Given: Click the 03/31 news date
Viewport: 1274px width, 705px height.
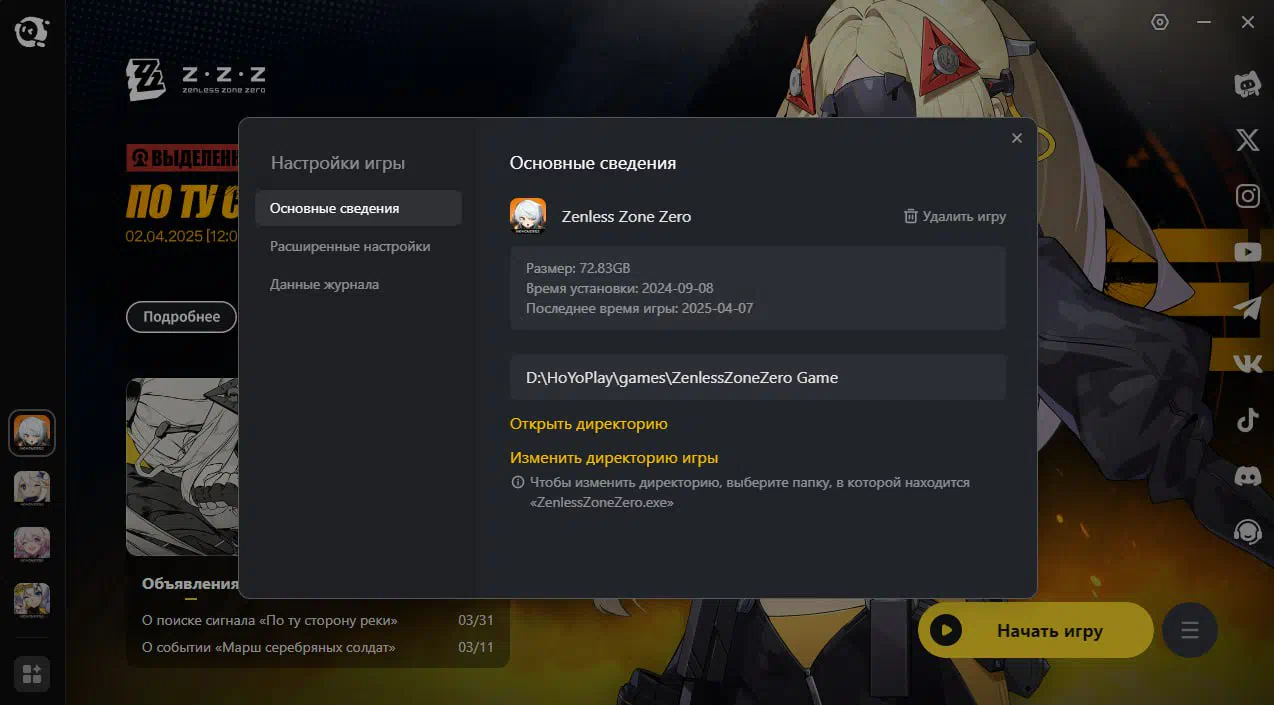Looking at the screenshot, I should (476, 620).
